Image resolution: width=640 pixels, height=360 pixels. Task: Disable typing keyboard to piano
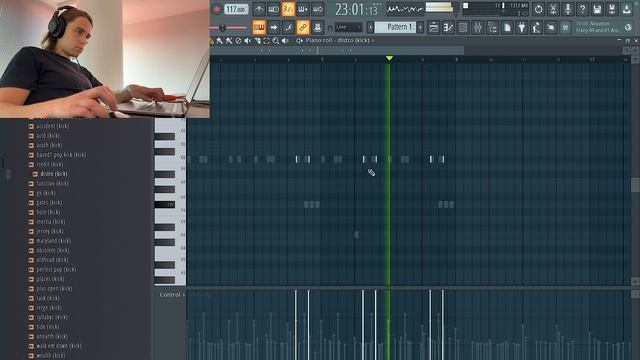259,27
